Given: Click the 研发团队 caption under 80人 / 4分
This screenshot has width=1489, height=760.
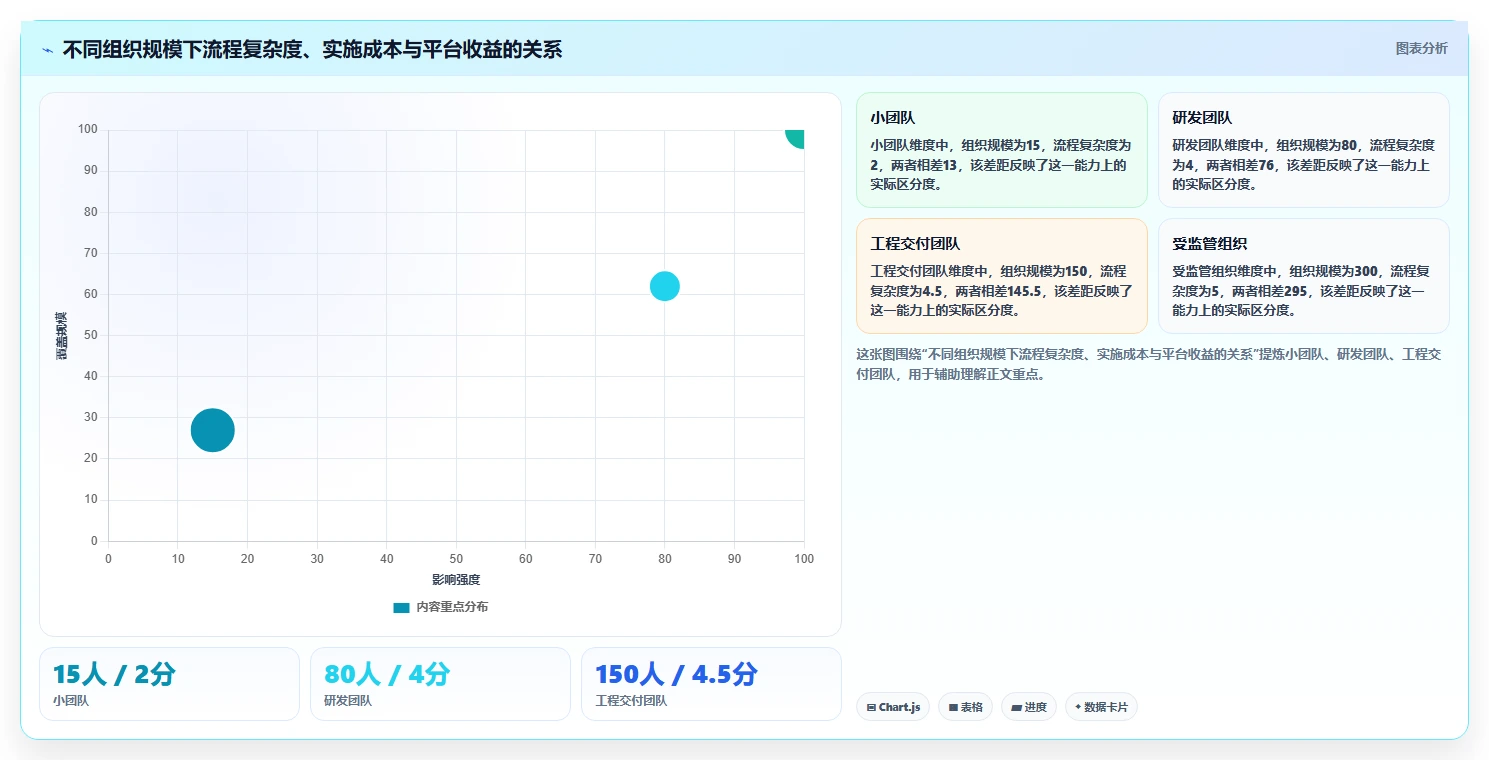Looking at the screenshot, I should (348, 701).
